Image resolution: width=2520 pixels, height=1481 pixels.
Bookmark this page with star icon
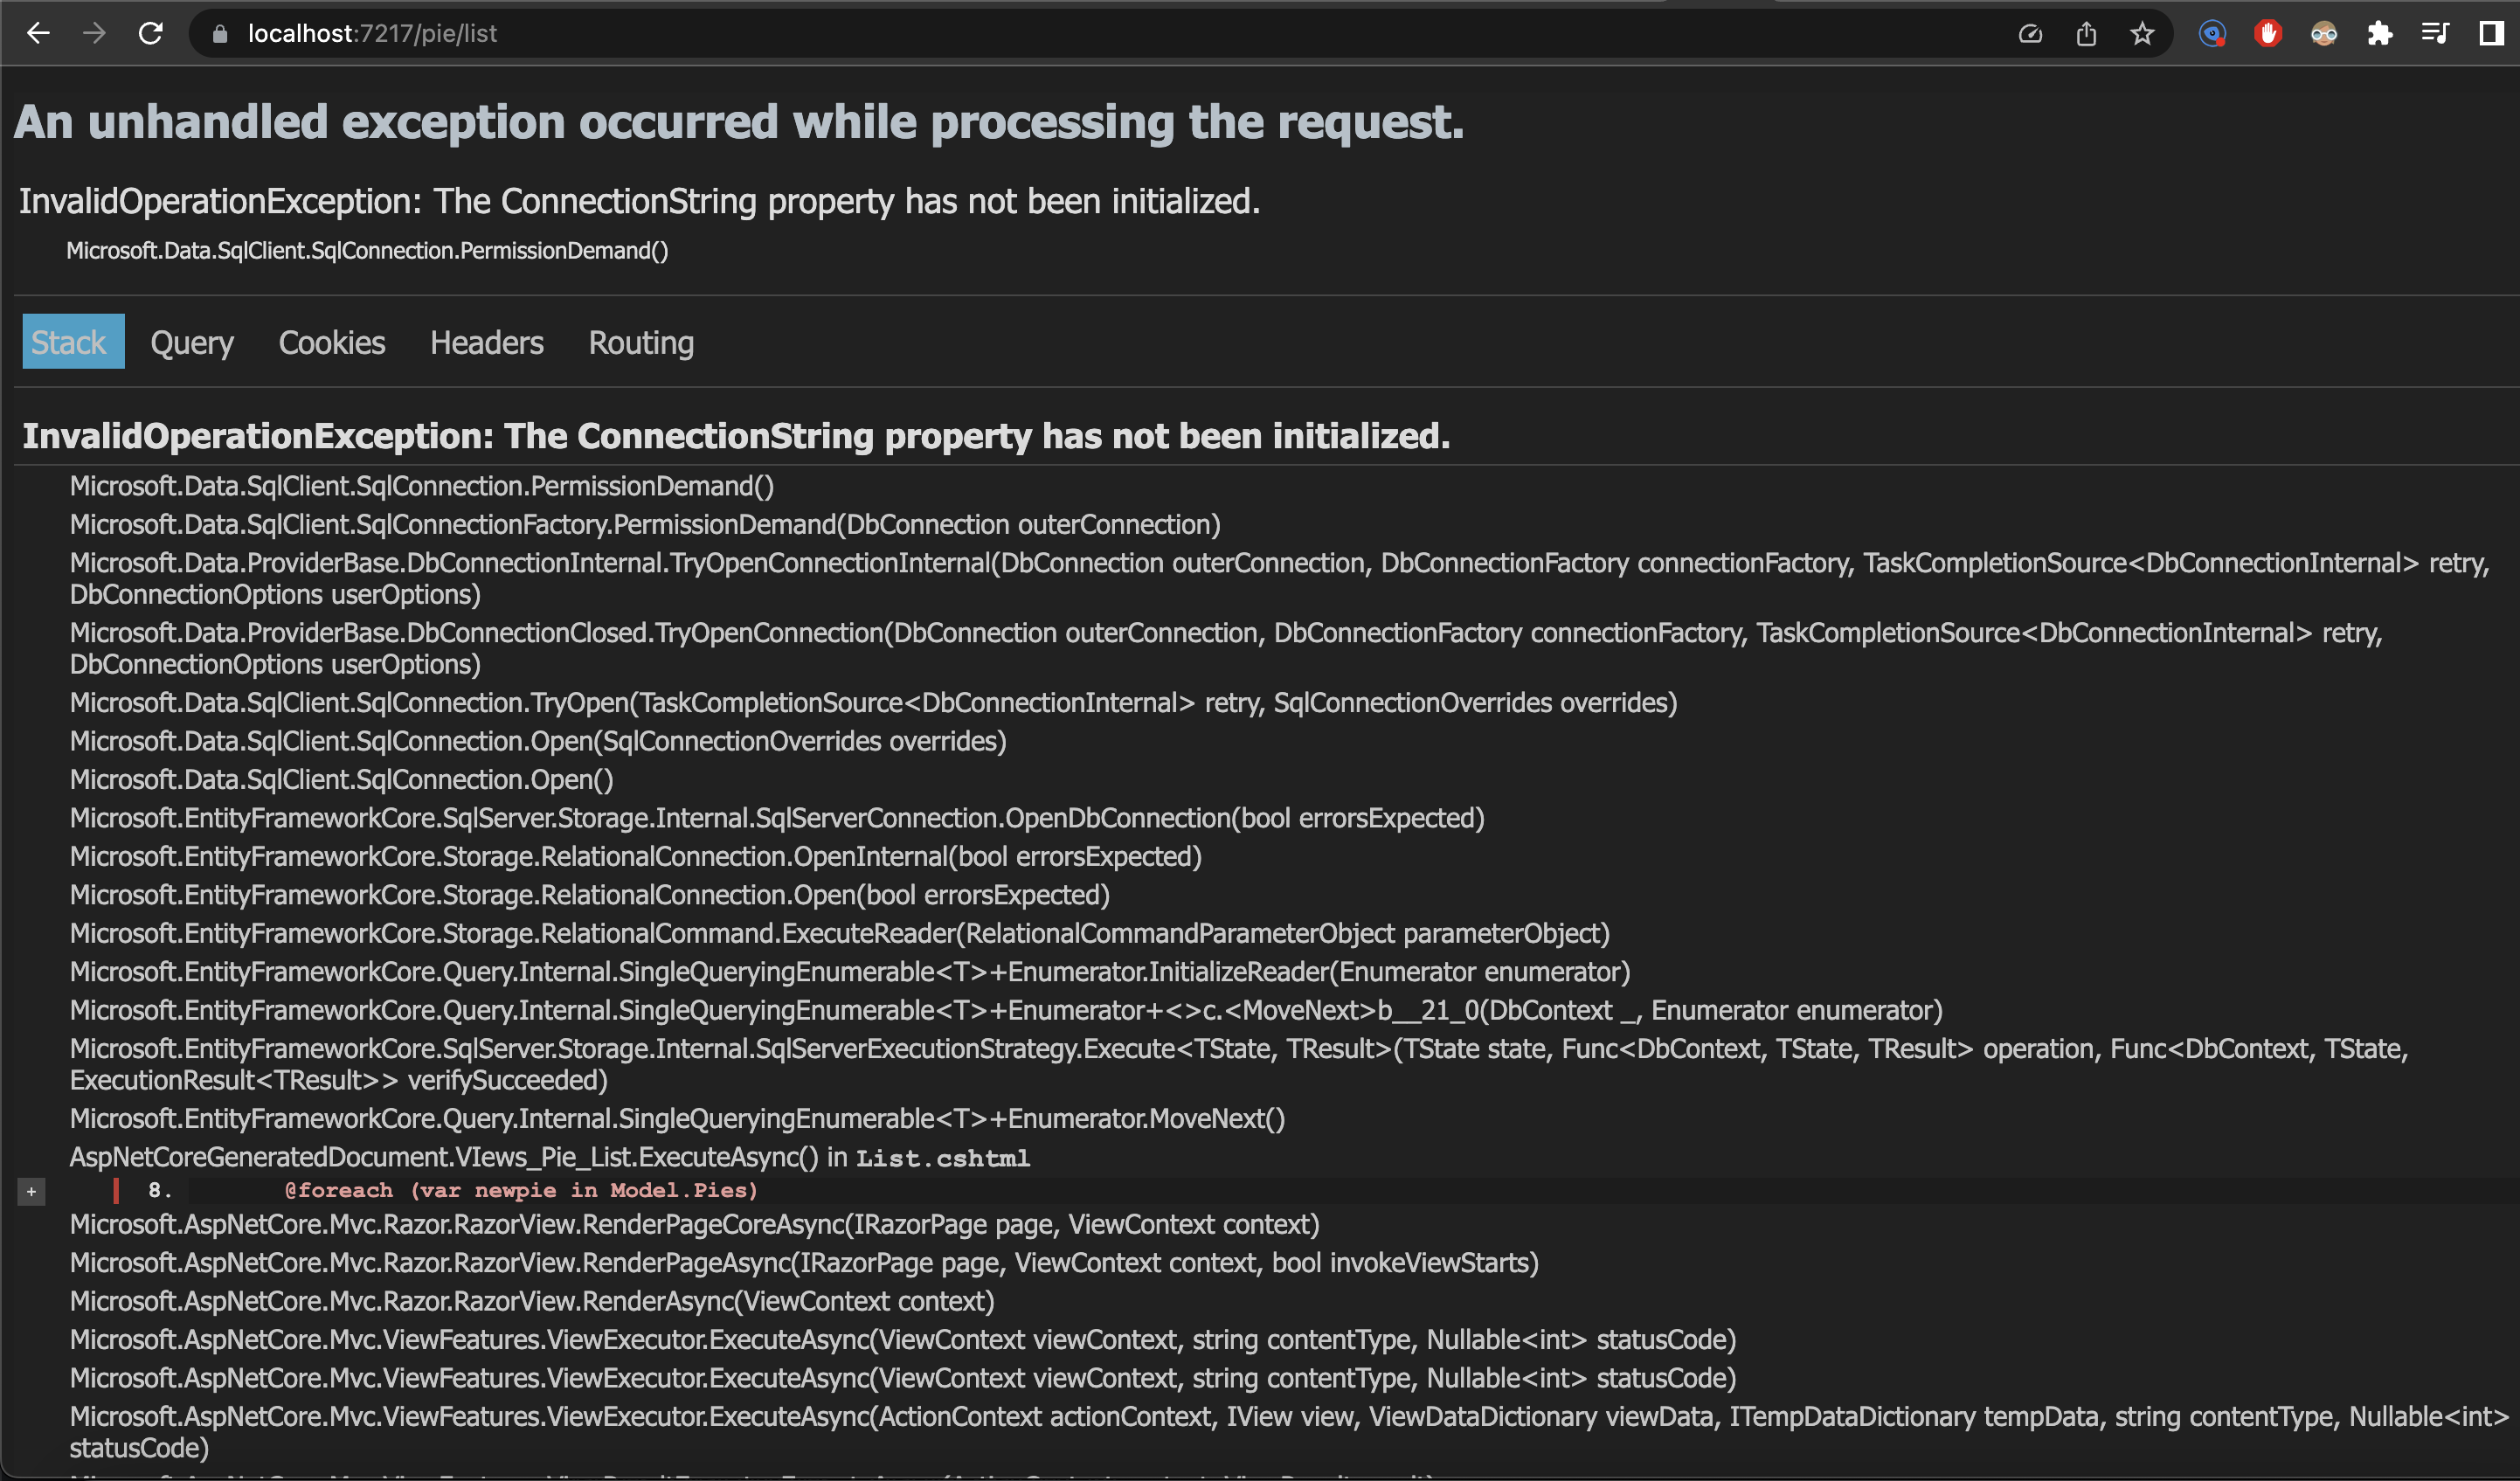(x=2142, y=34)
